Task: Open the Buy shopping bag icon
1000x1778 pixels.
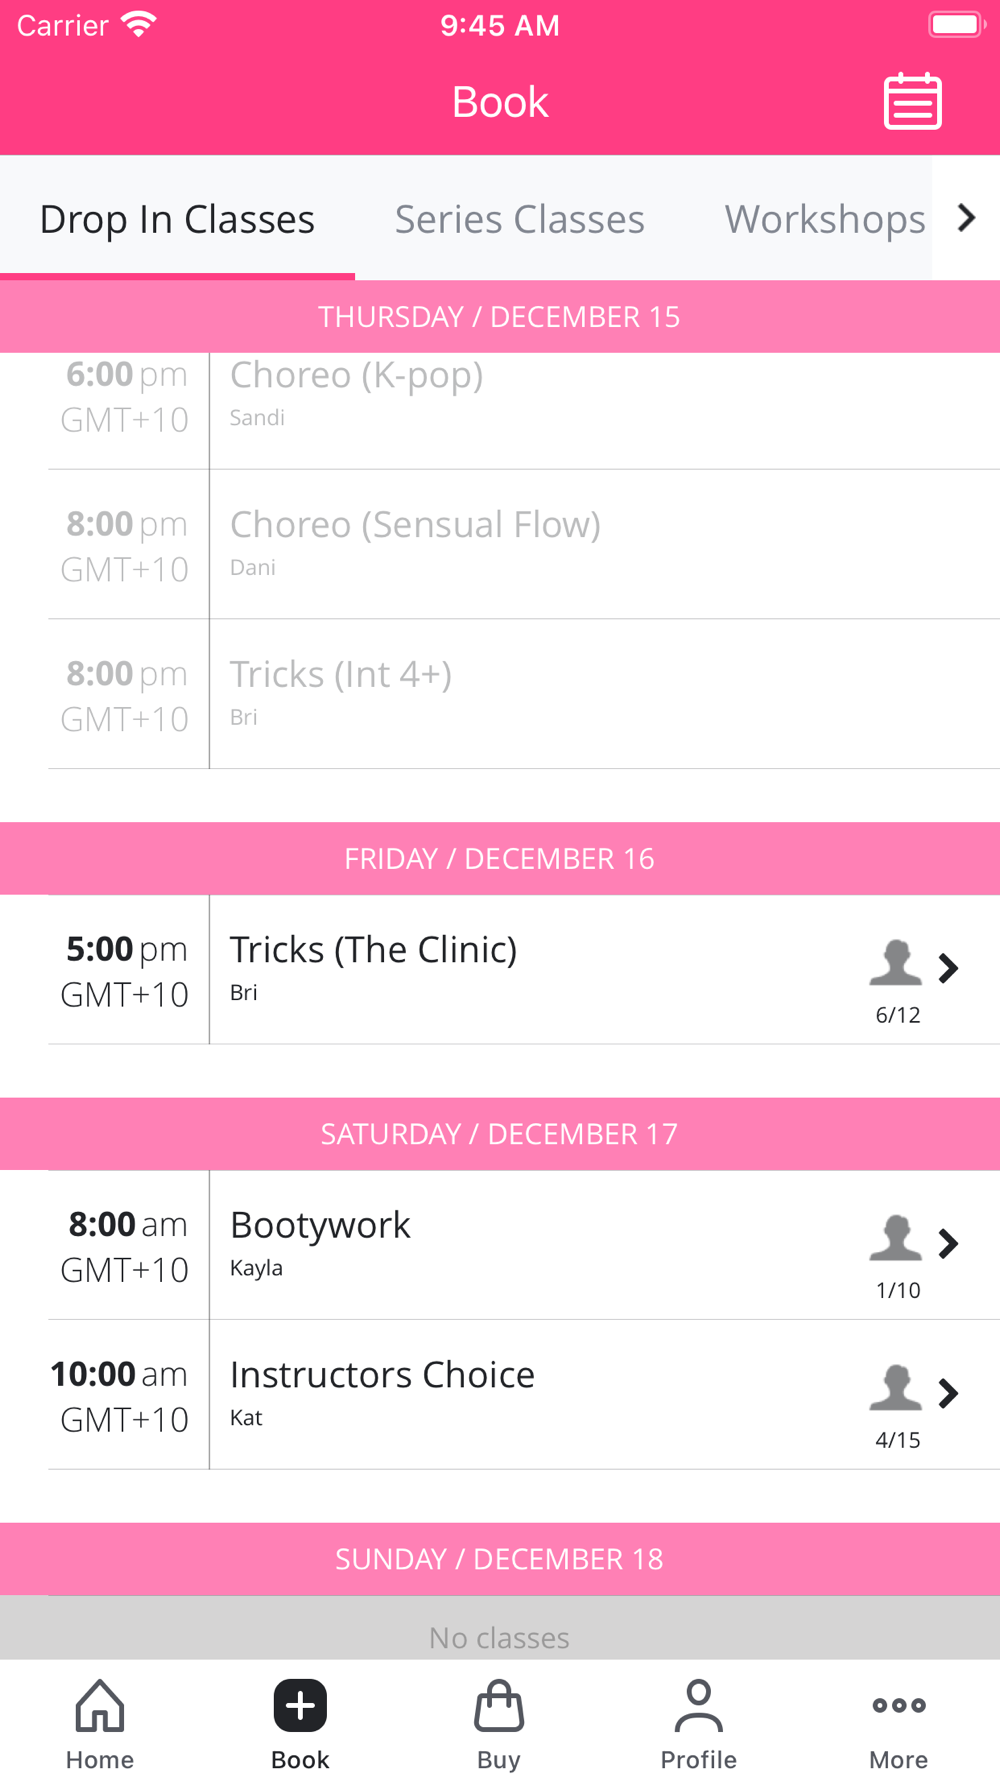Action: pyautogui.click(x=499, y=1705)
